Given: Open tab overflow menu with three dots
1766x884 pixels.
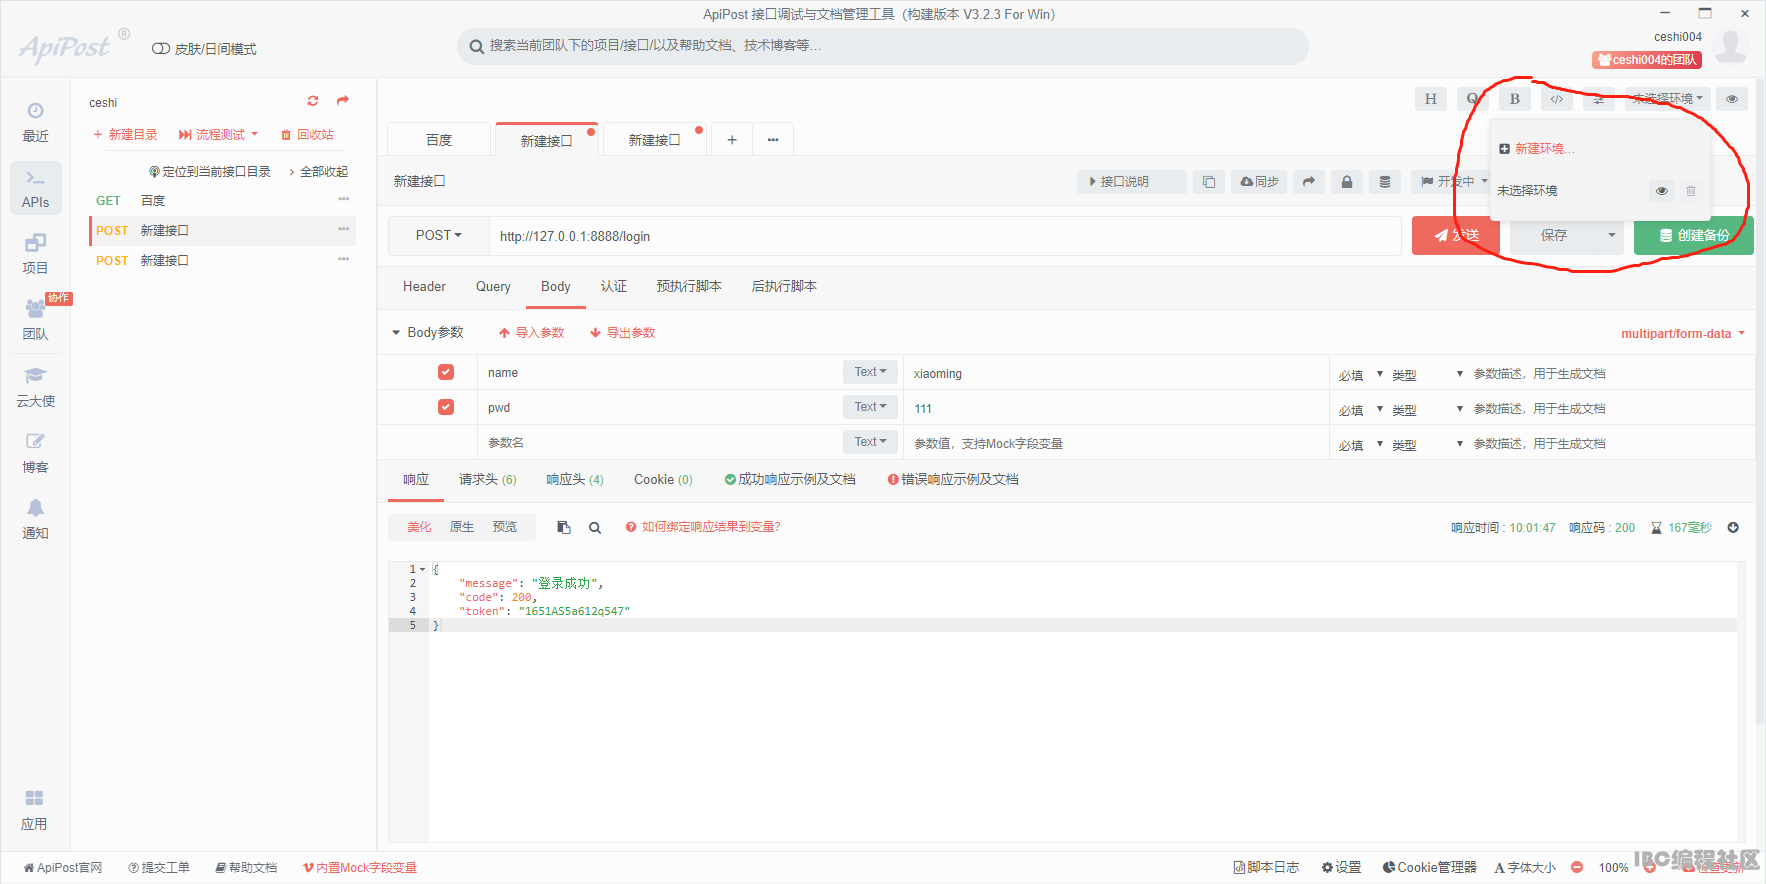Looking at the screenshot, I should coord(773,140).
